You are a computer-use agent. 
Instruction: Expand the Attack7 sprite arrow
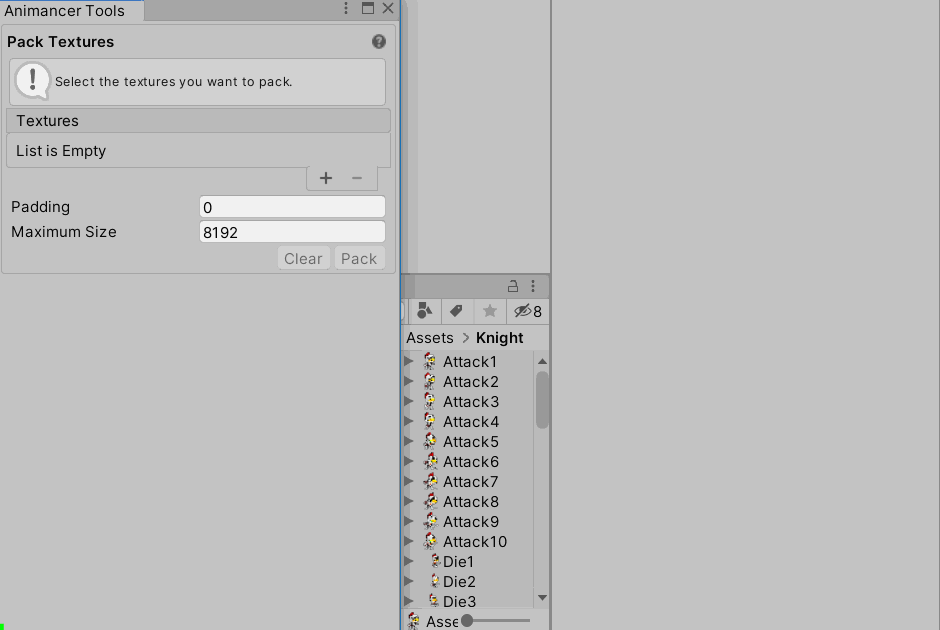click(x=409, y=481)
